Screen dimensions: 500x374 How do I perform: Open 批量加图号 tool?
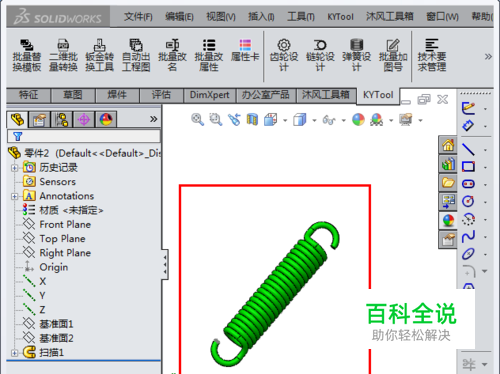click(393, 55)
